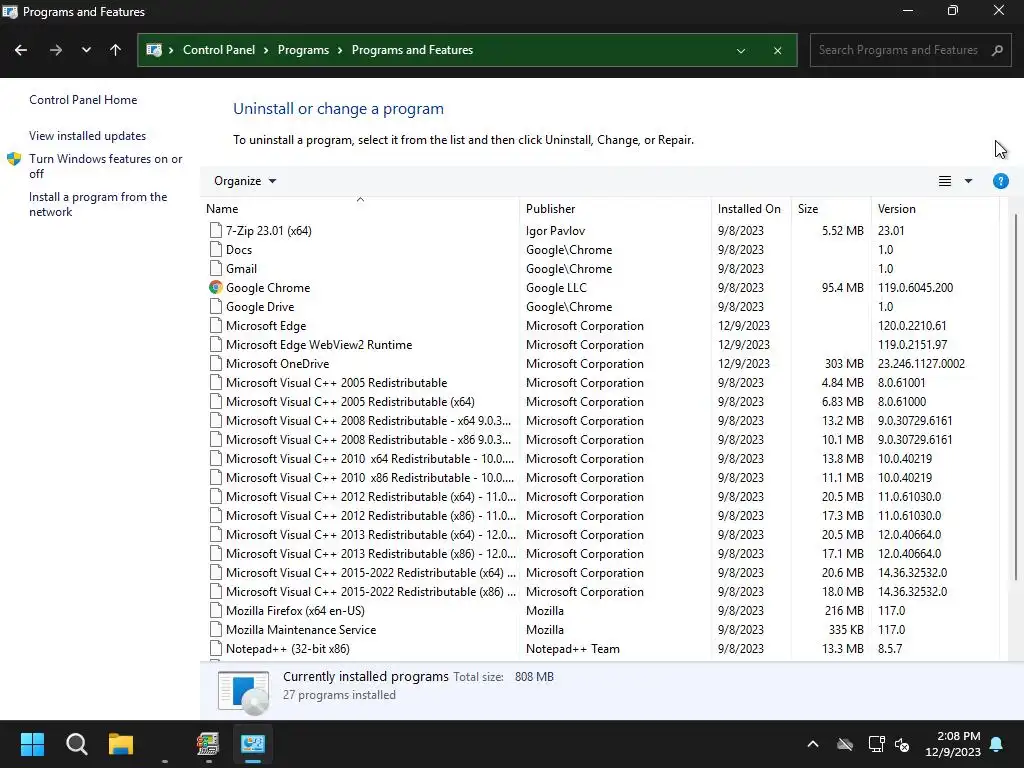Click the OneDrive tray icon

[x=845, y=744]
